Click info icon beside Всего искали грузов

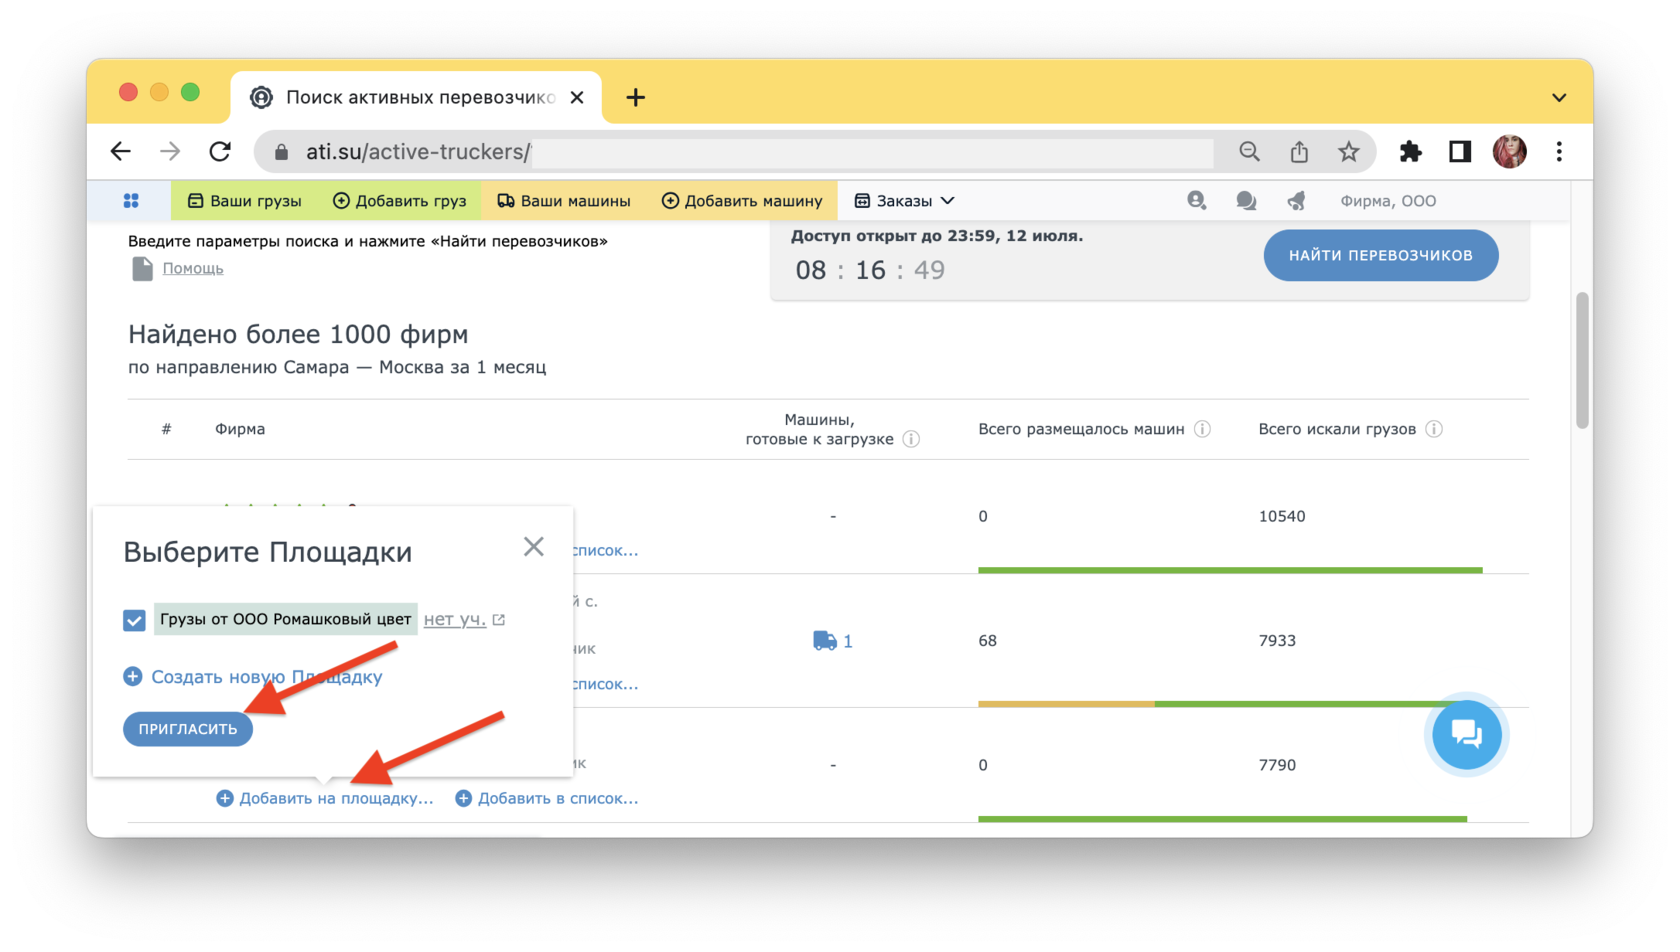tap(1434, 429)
